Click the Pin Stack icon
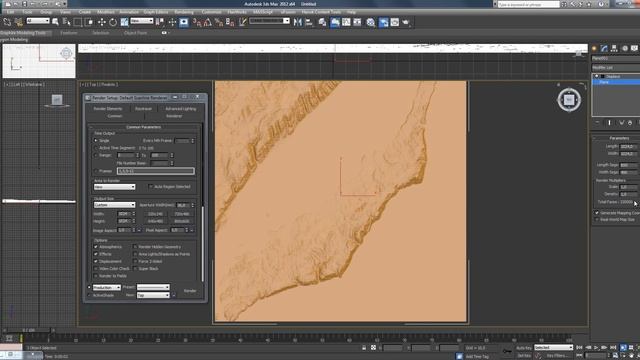This screenshot has width=640, height=360. (597, 122)
